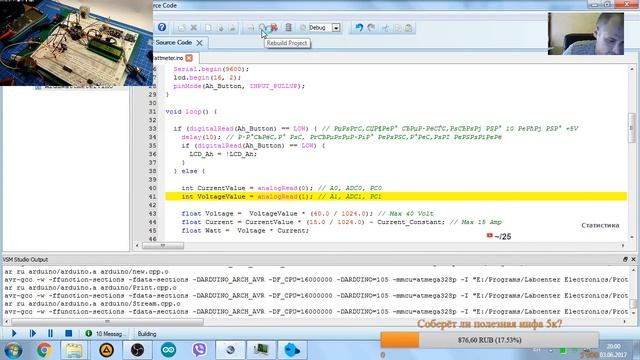The height and width of the screenshot is (360, 640).
Task: Close the Wattmeter.ino file tab
Action: pyautogui.click(x=189, y=58)
